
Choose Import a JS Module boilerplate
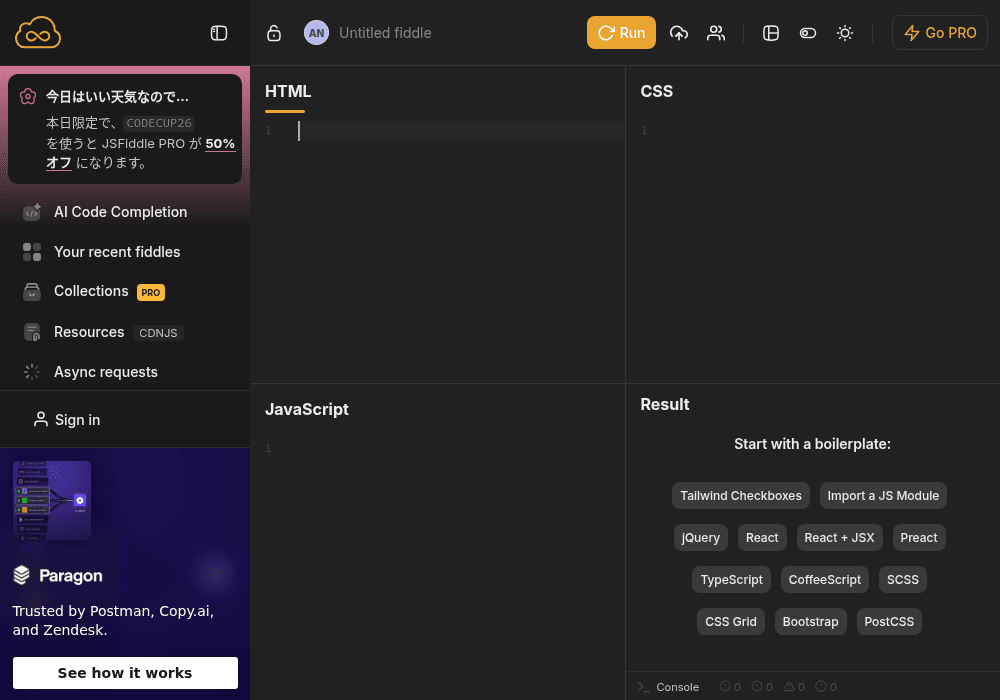(x=883, y=495)
